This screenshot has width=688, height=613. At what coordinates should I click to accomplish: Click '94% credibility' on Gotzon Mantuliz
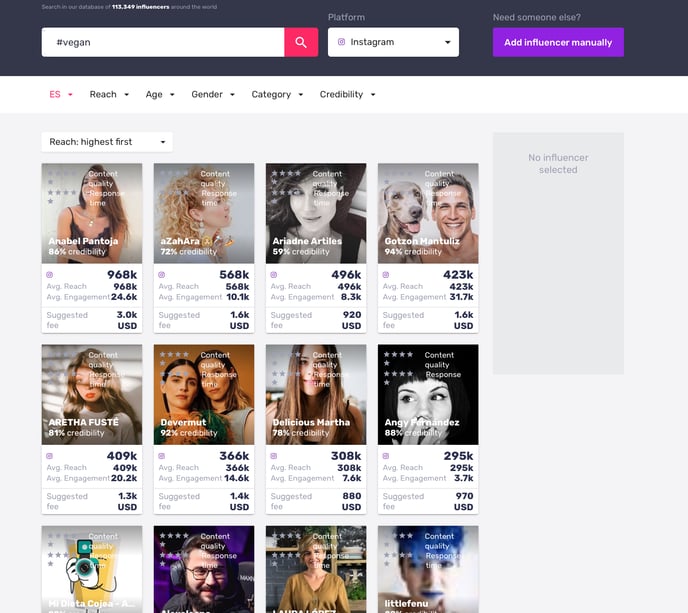click(x=413, y=252)
